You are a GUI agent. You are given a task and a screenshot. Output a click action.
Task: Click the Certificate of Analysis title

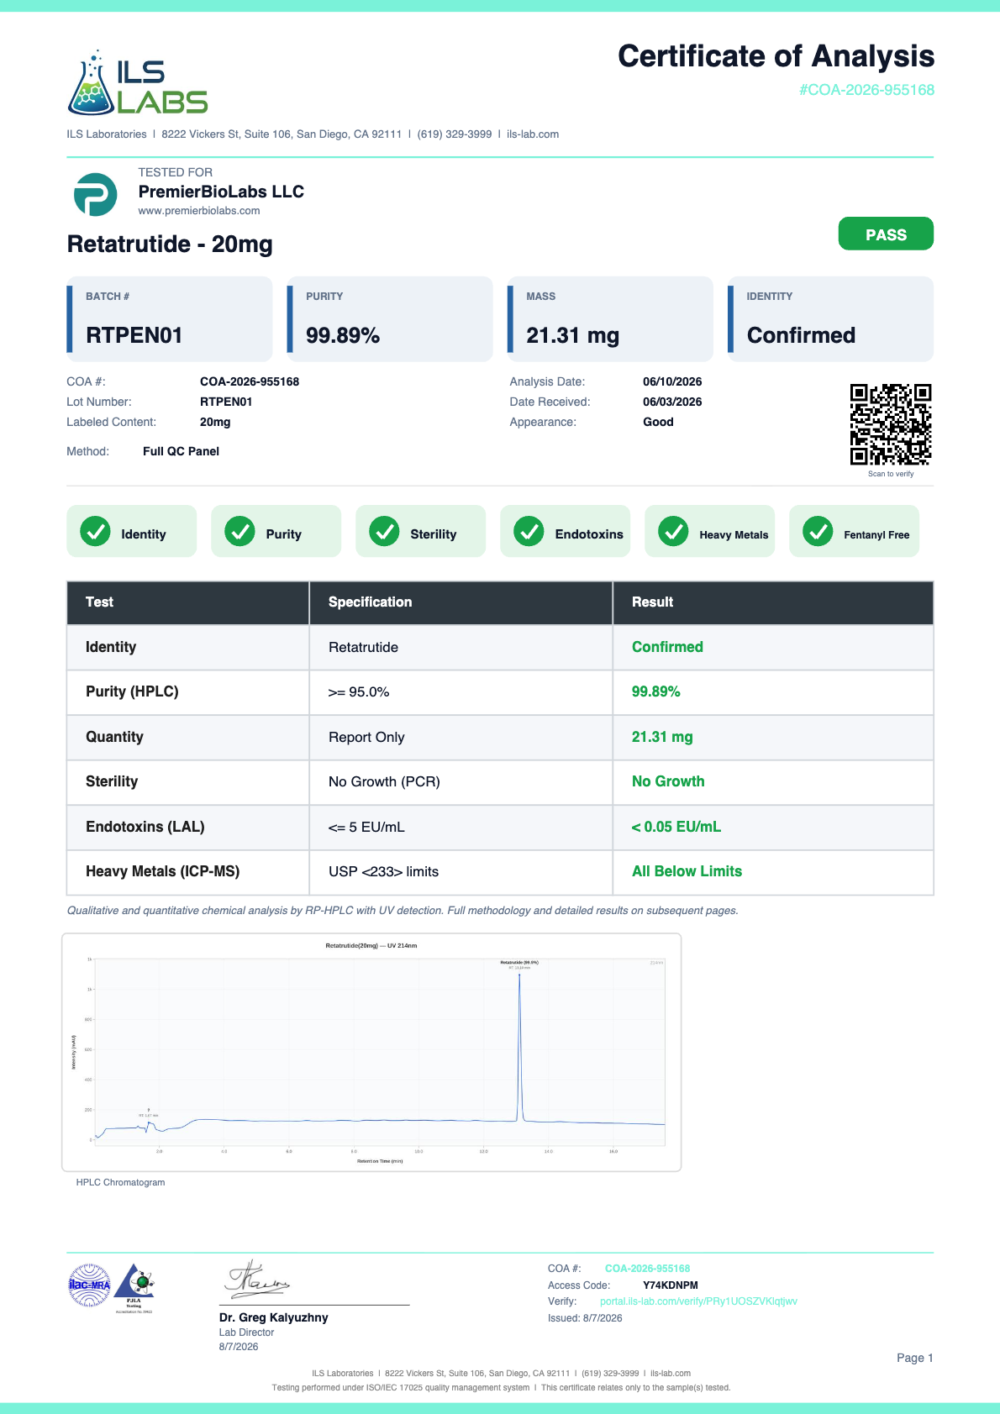point(776,56)
